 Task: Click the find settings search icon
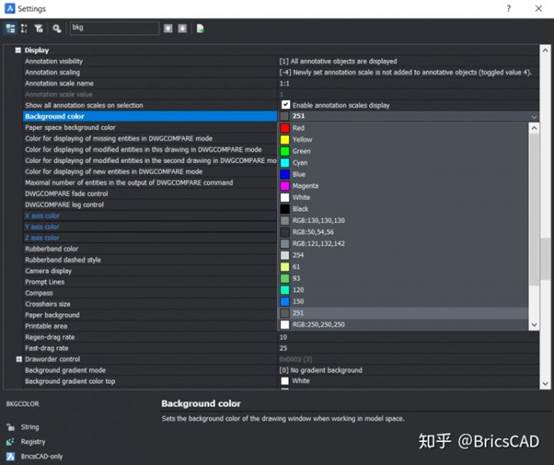[x=57, y=28]
